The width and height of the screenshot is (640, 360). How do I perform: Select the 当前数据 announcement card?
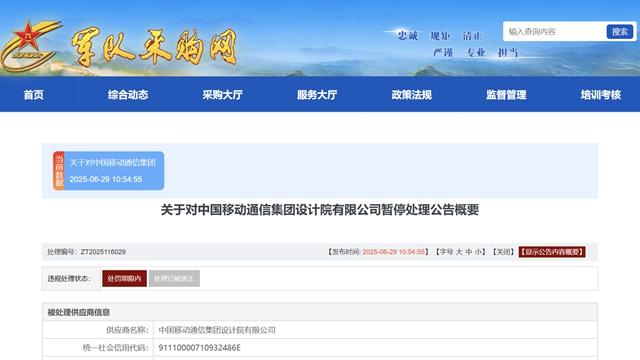pos(109,171)
